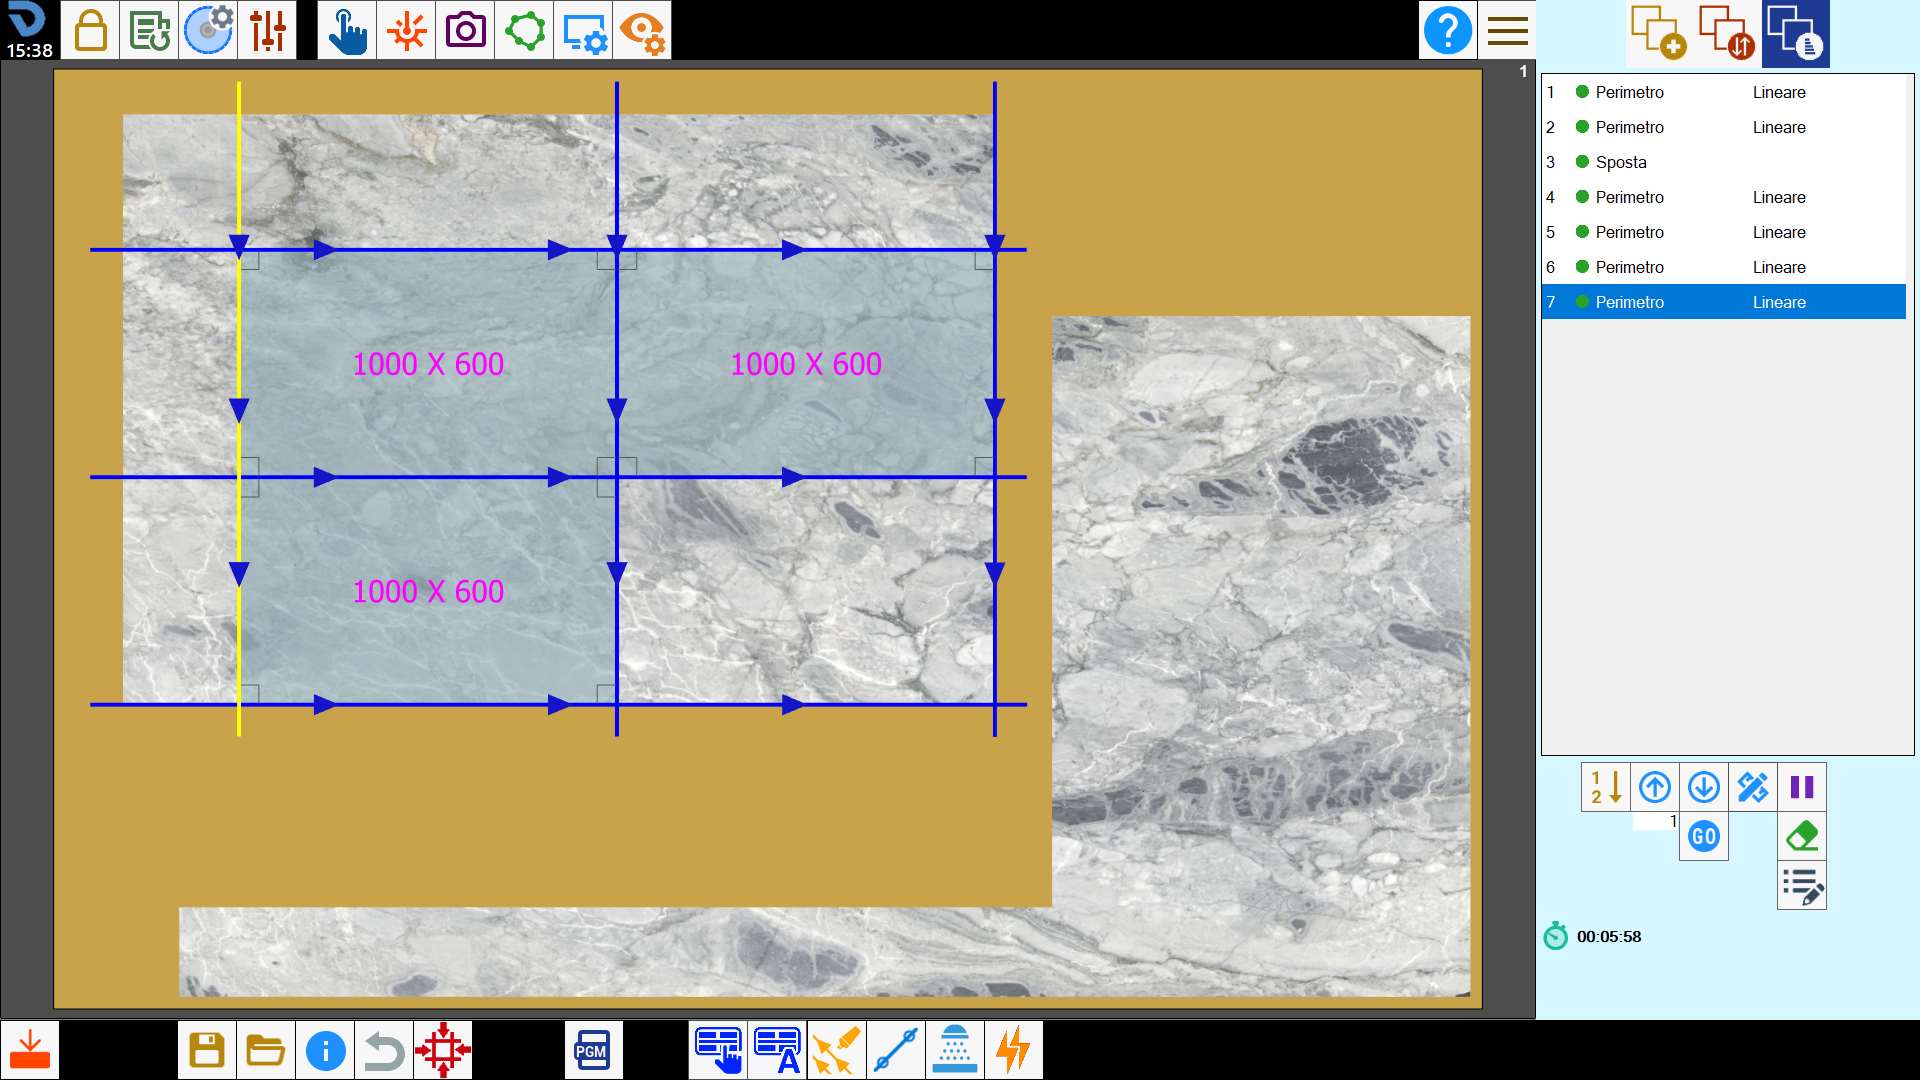
Task: Click the eraser icon in the right panel
Action: (x=1802, y=836)
